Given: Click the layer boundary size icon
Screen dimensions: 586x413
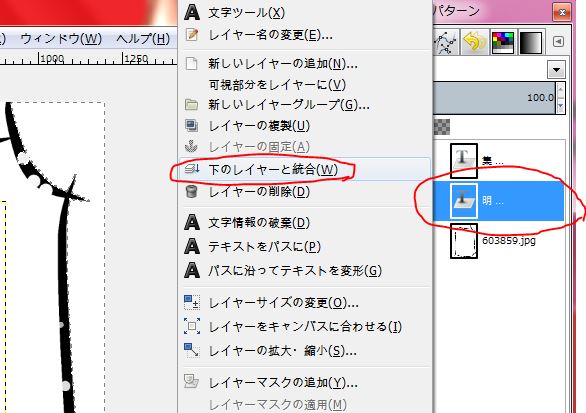Looking at the screenshot, I should click(192, 302).
